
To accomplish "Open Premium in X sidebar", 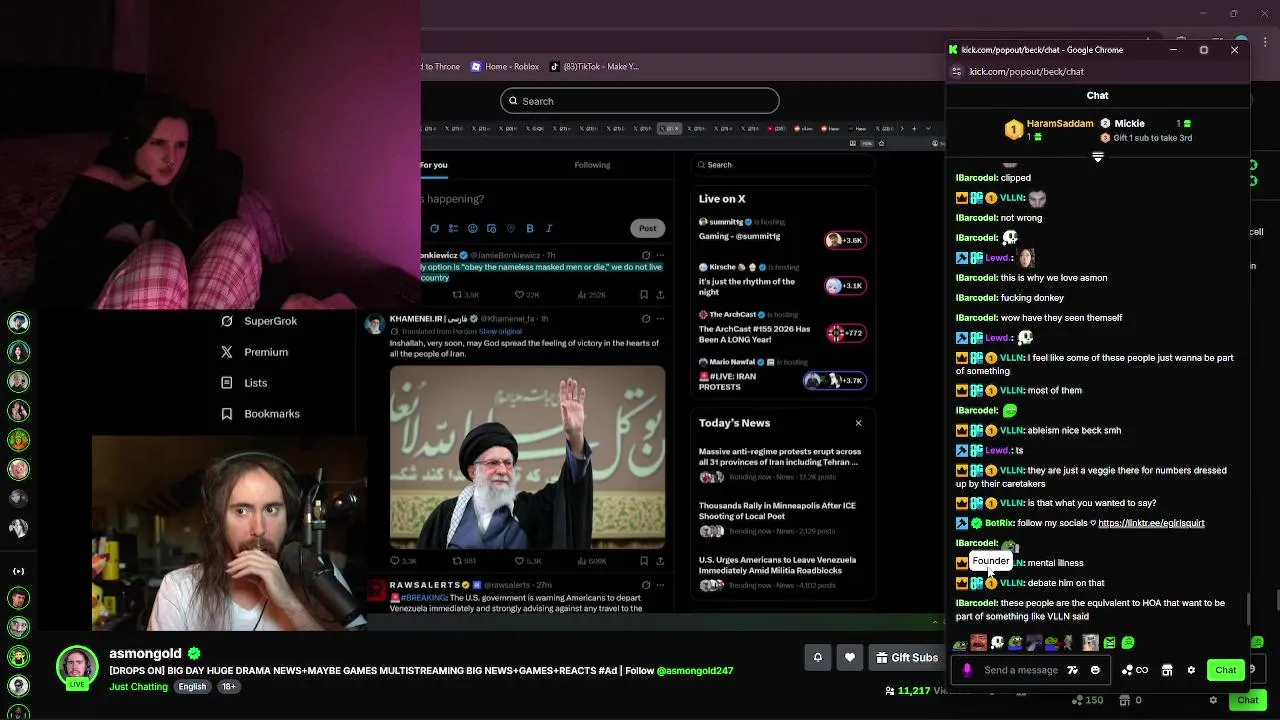I will 254,352.
